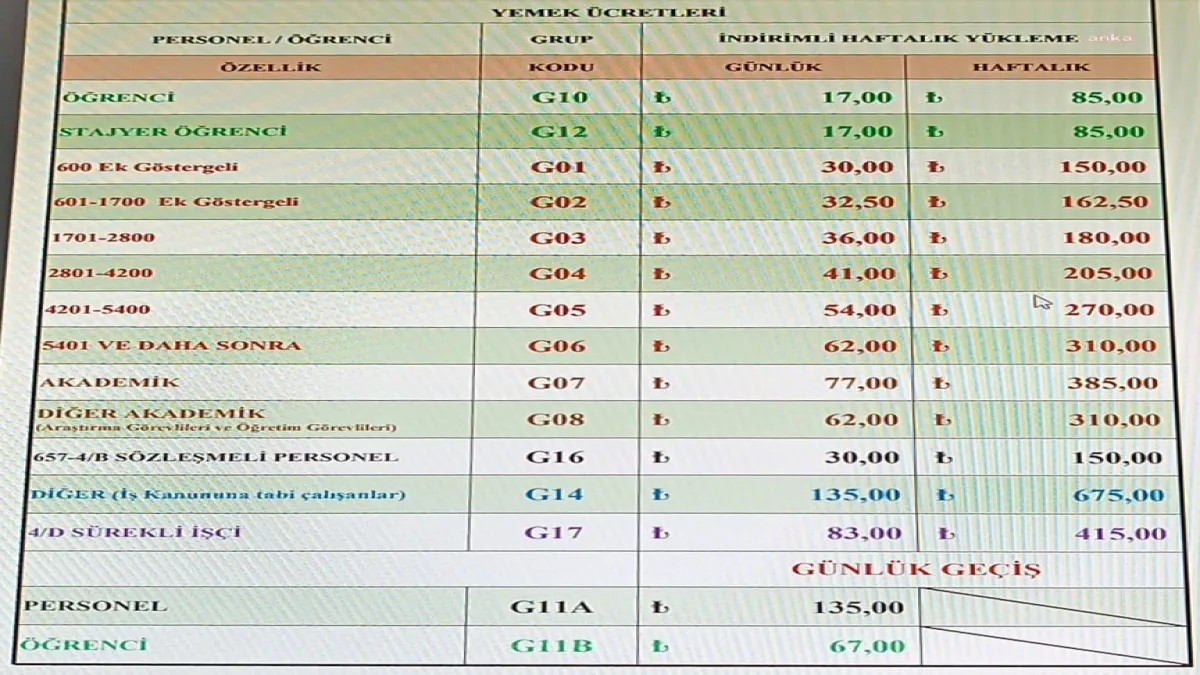The height and width of the screenshot is (675, 1200).
Task: Click group code G02 cell
Action: [557, 202]
